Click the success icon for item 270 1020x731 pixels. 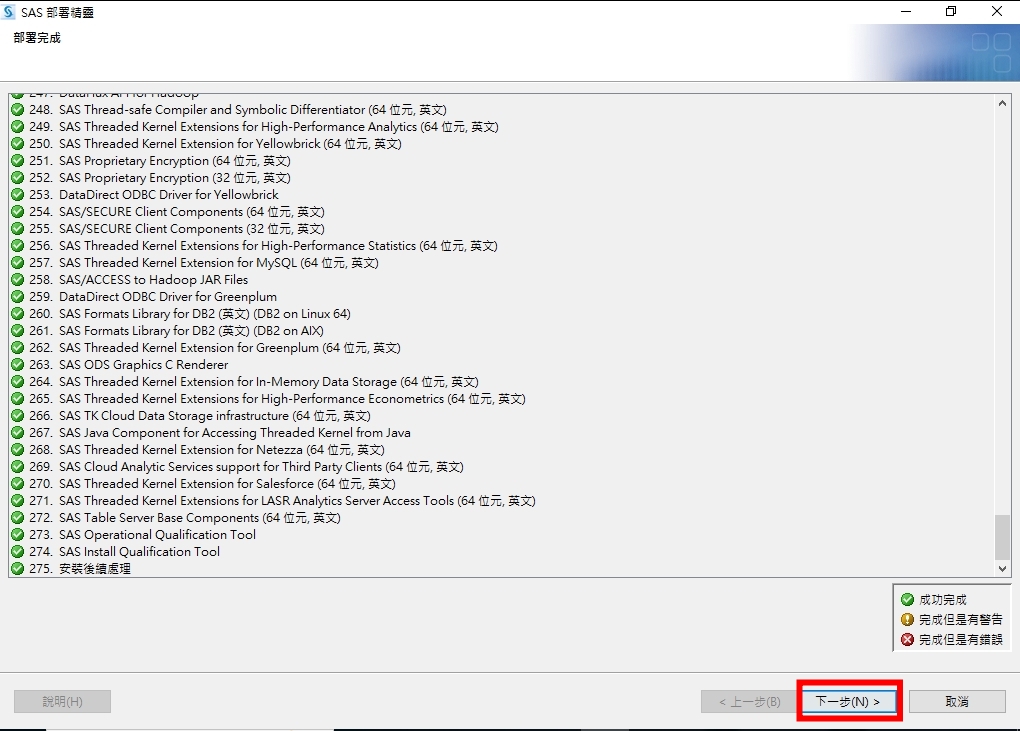pyautogui.click(x=18, y=484)
